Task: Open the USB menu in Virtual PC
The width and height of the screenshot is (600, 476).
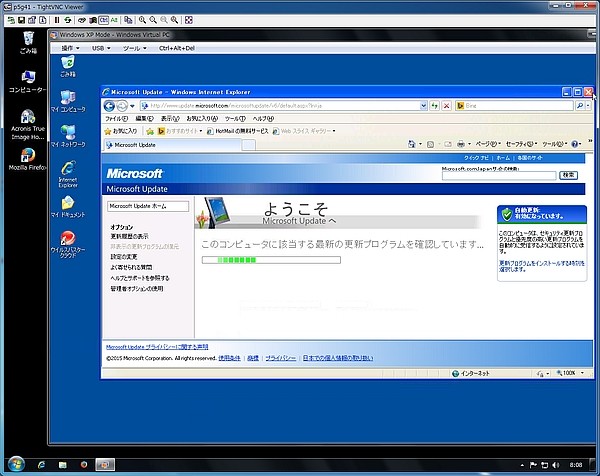Action: [101, 48]
